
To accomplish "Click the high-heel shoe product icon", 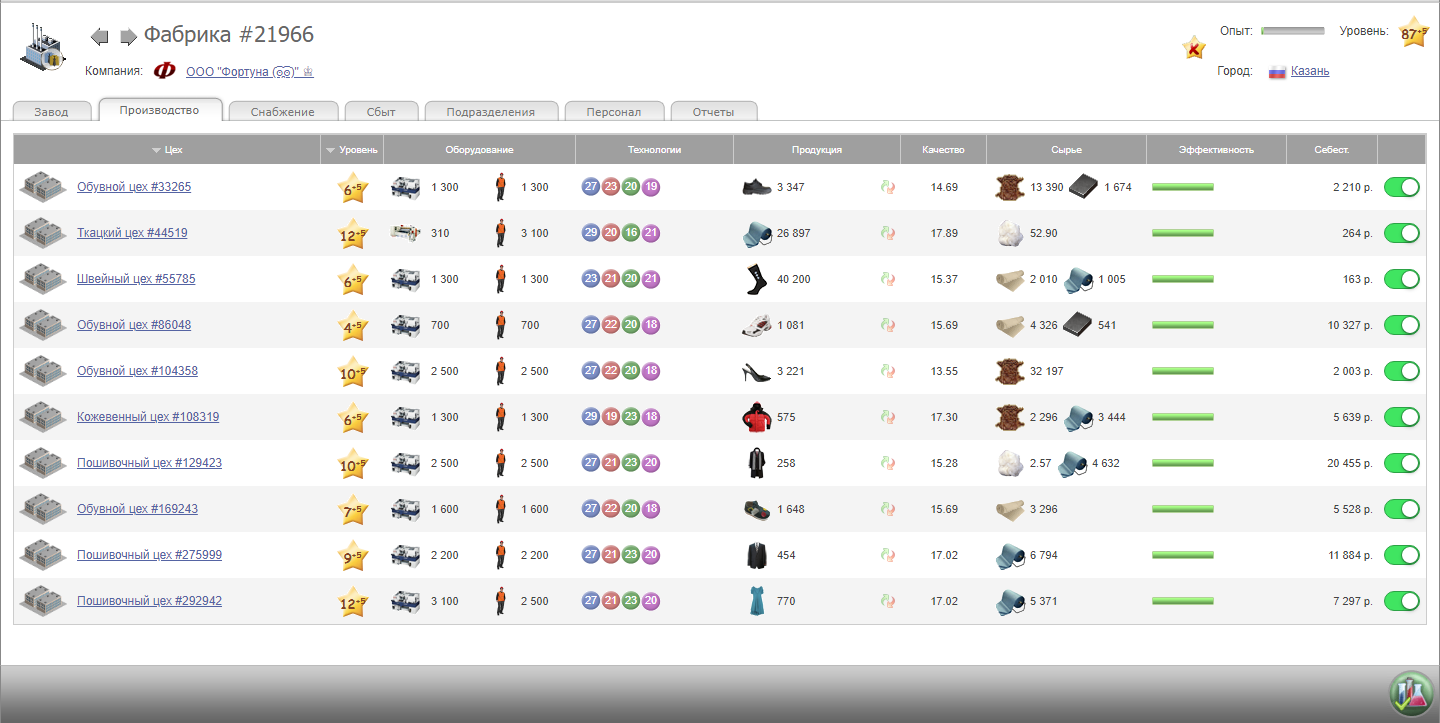I will [x=757, y=371].
